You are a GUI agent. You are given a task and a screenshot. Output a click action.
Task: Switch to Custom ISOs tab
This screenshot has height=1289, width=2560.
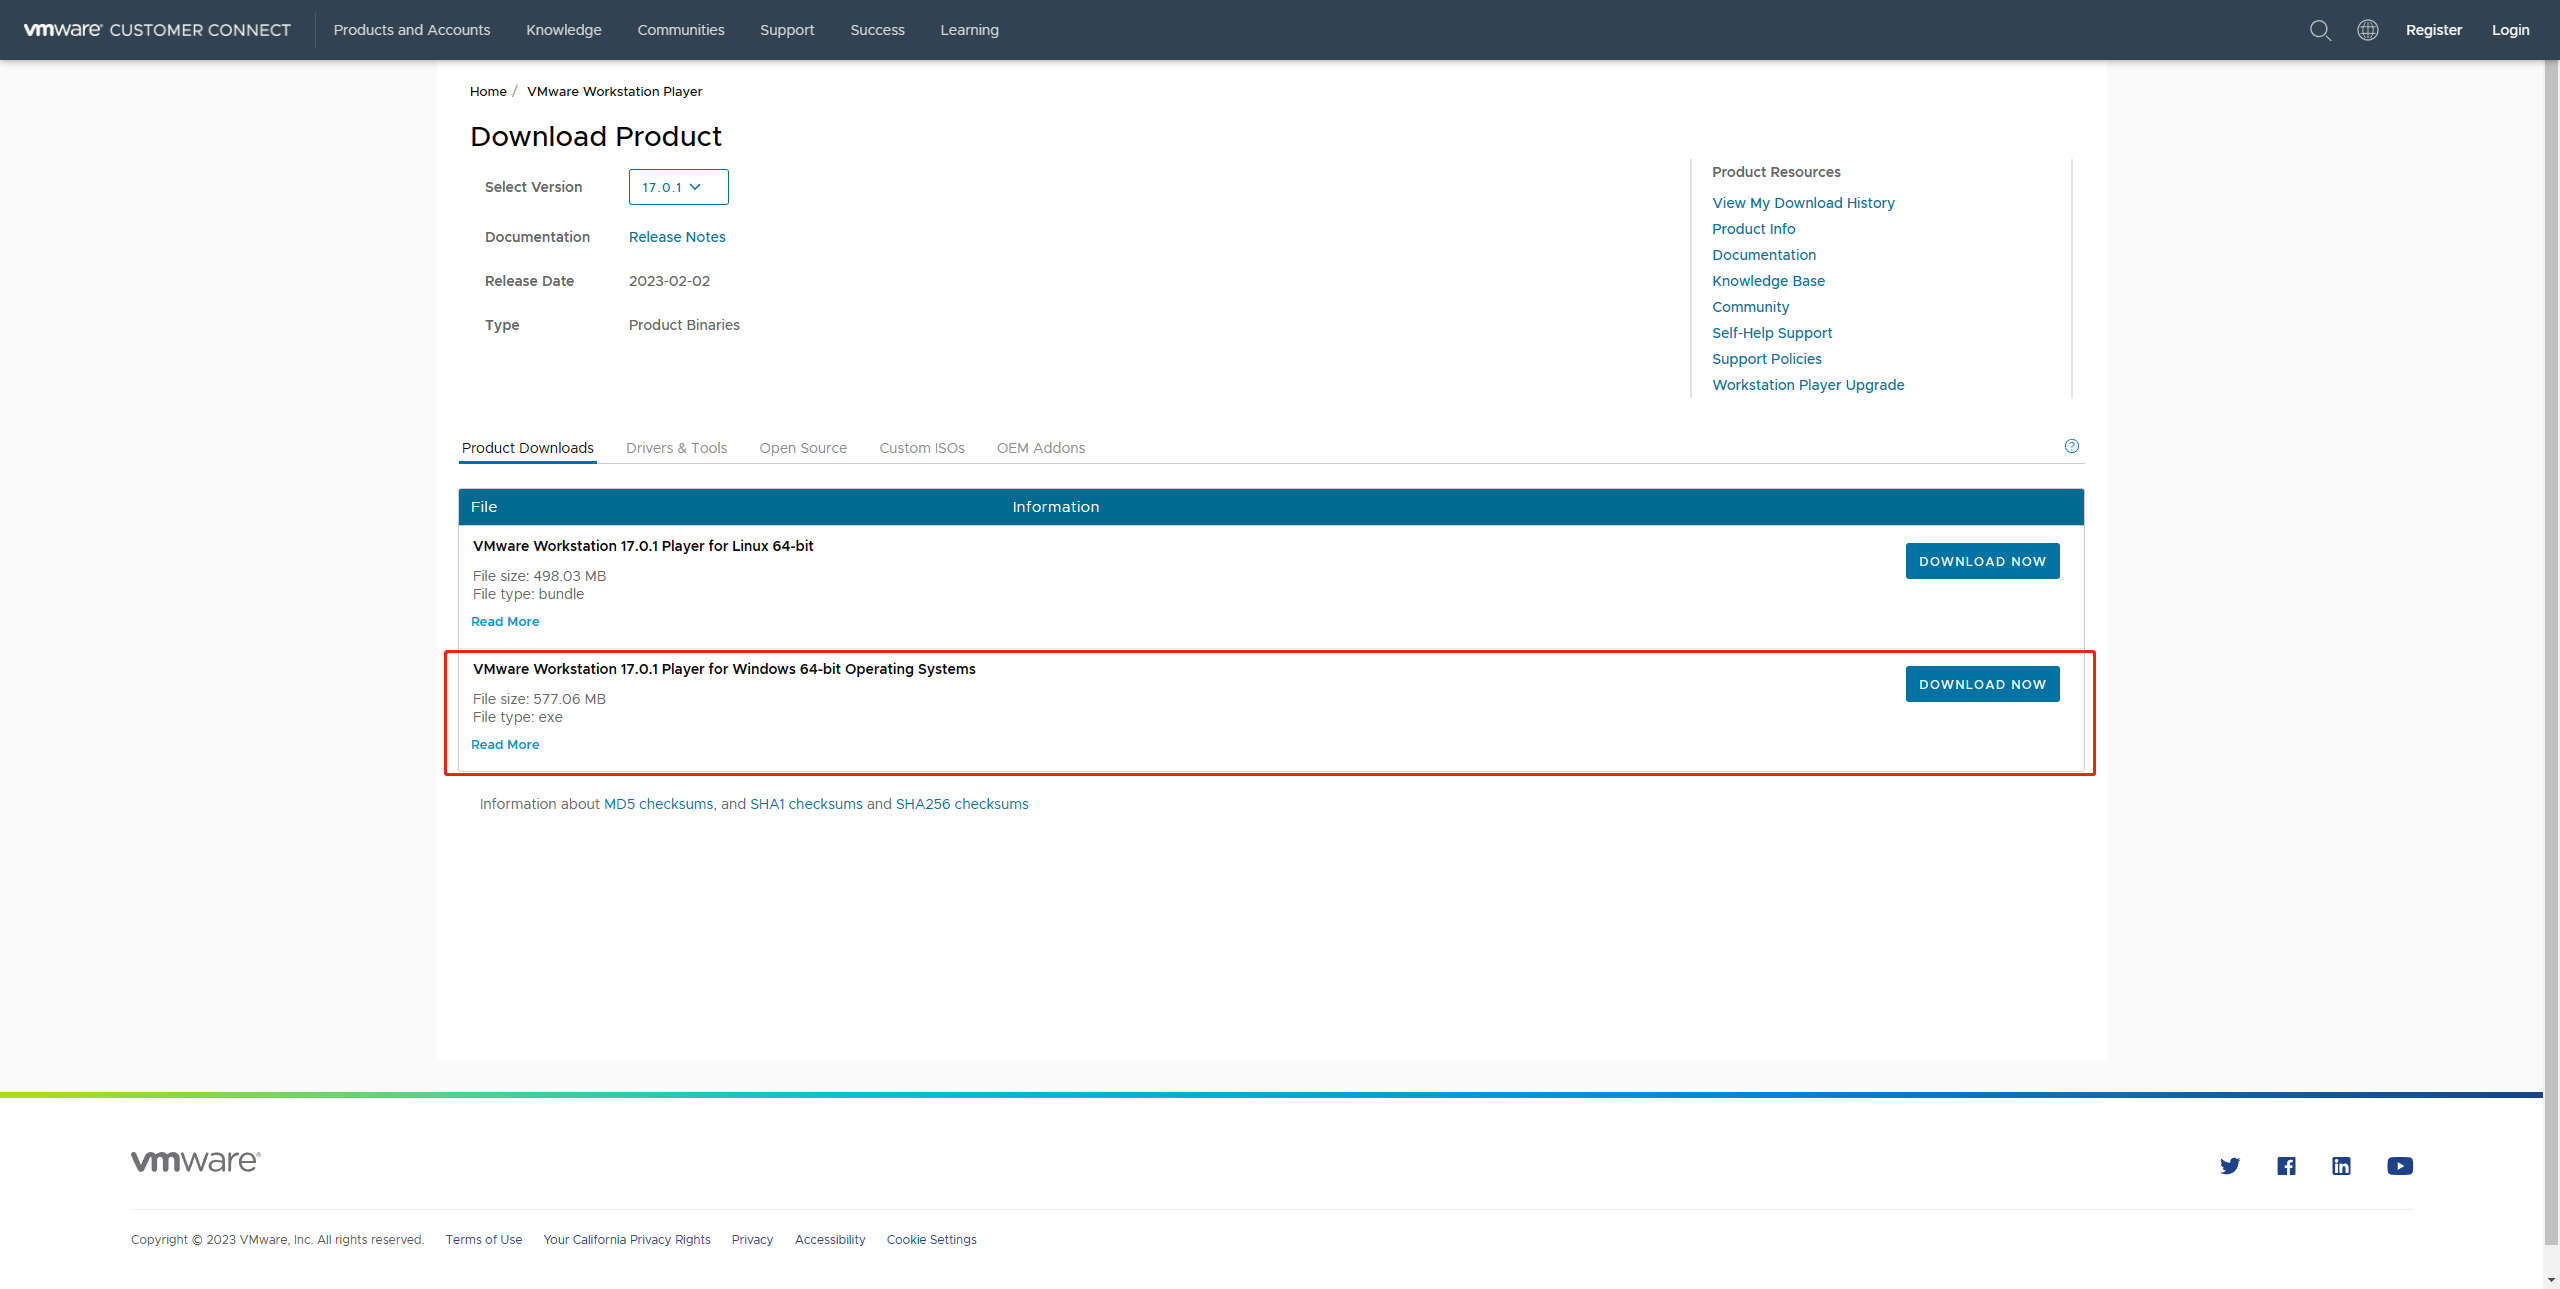[922, 448]
